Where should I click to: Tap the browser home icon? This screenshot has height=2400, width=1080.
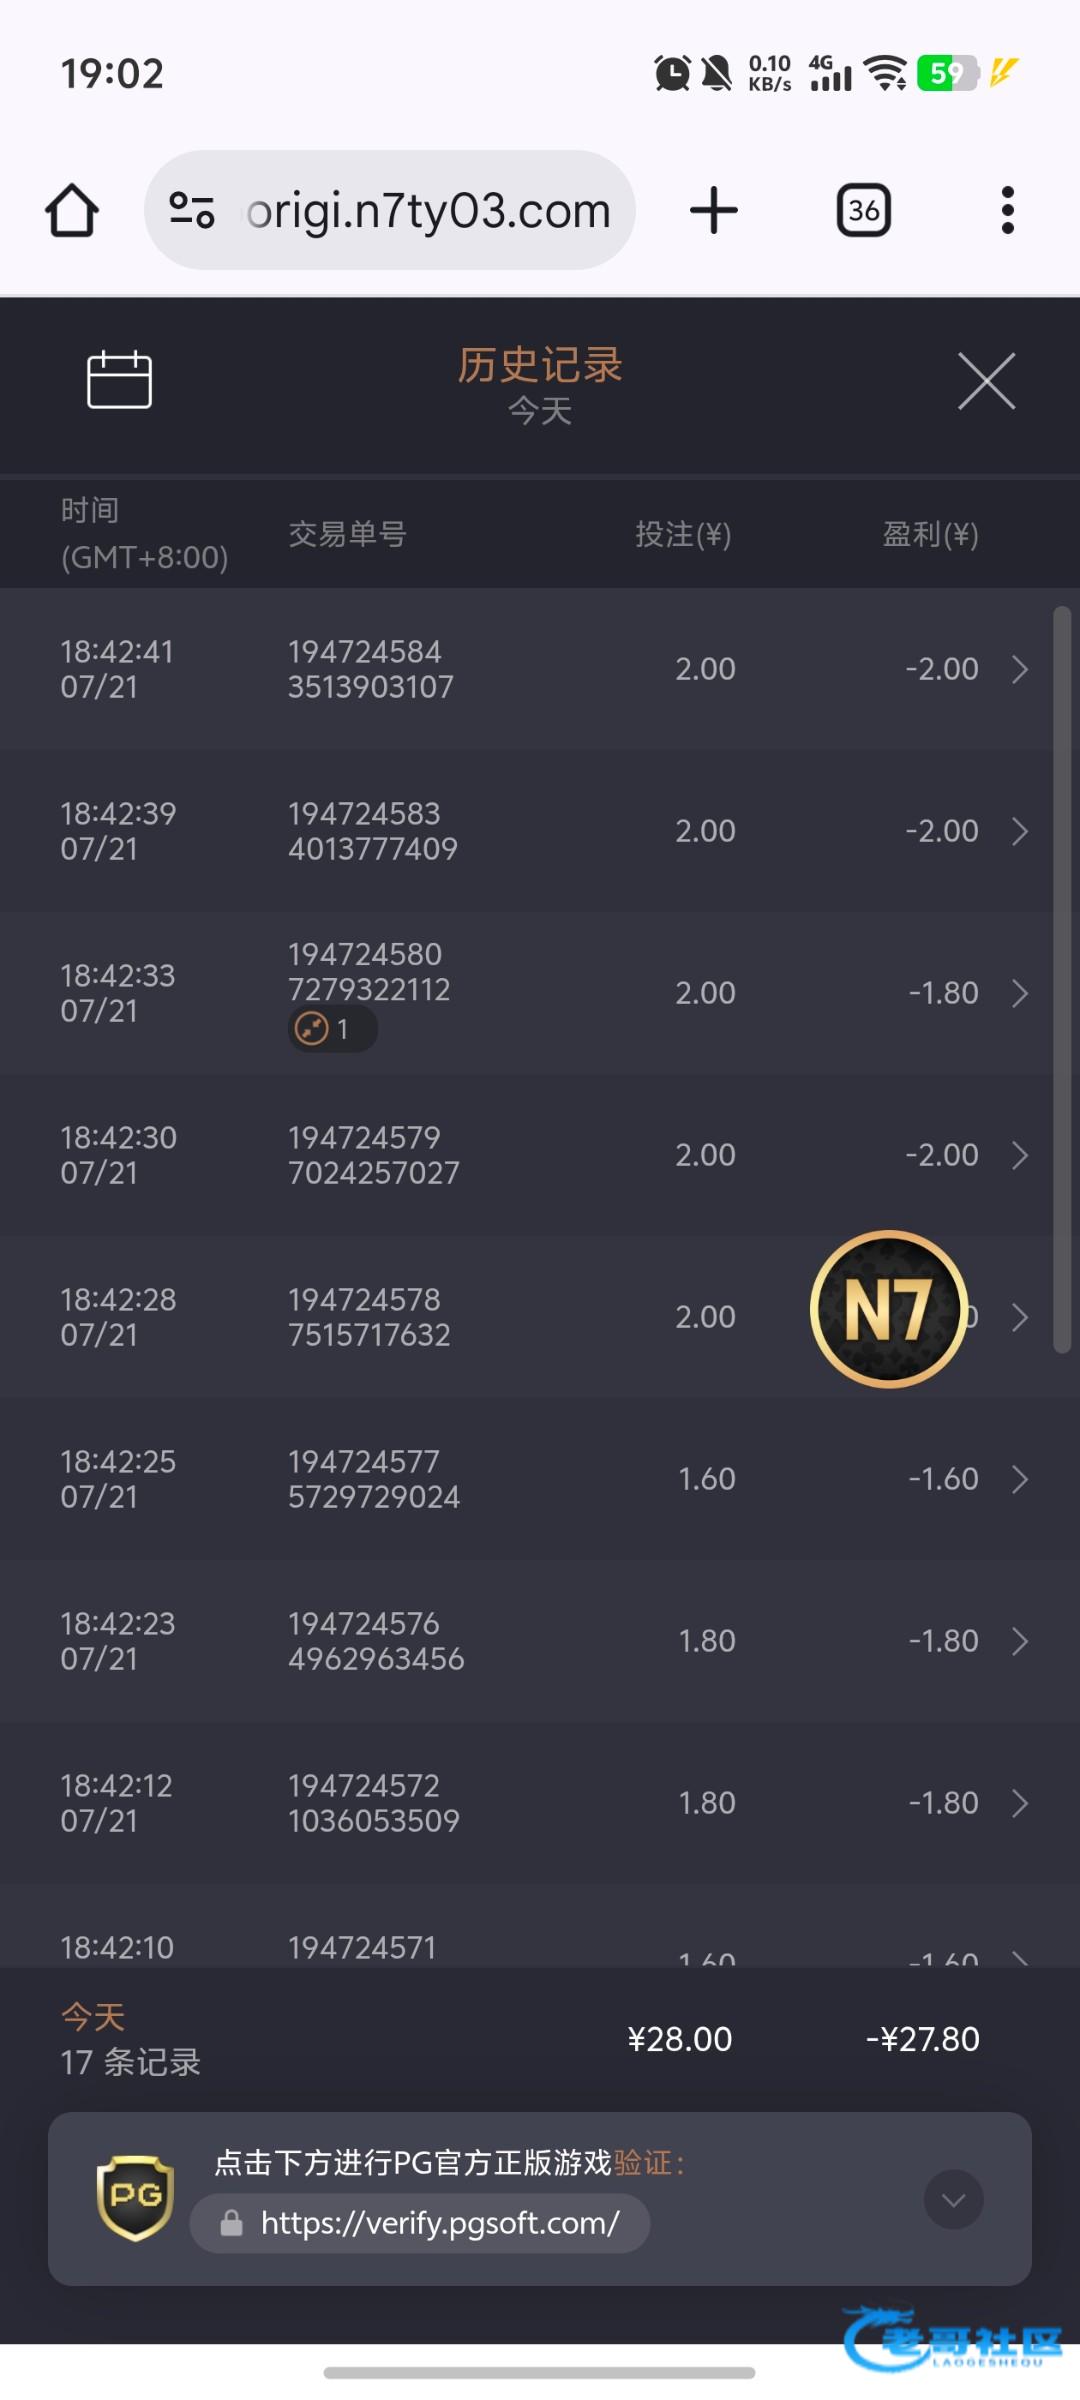point(72,210)
